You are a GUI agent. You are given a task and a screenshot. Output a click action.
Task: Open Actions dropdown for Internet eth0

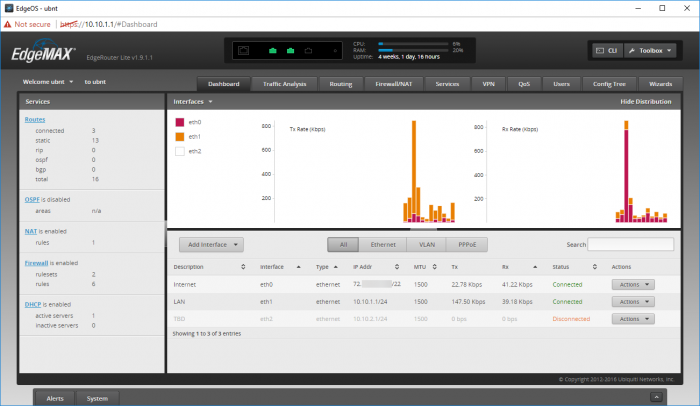pos(633,285)
